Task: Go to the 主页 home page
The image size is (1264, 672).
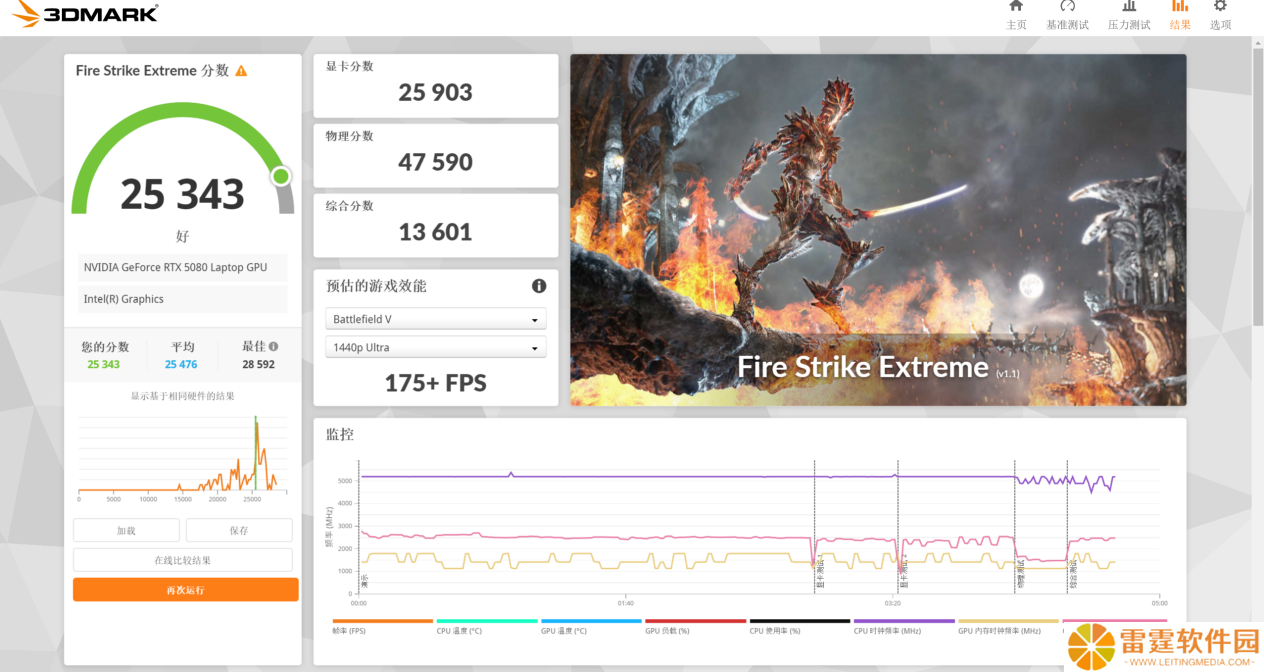Action: (x=1016, y=15)
